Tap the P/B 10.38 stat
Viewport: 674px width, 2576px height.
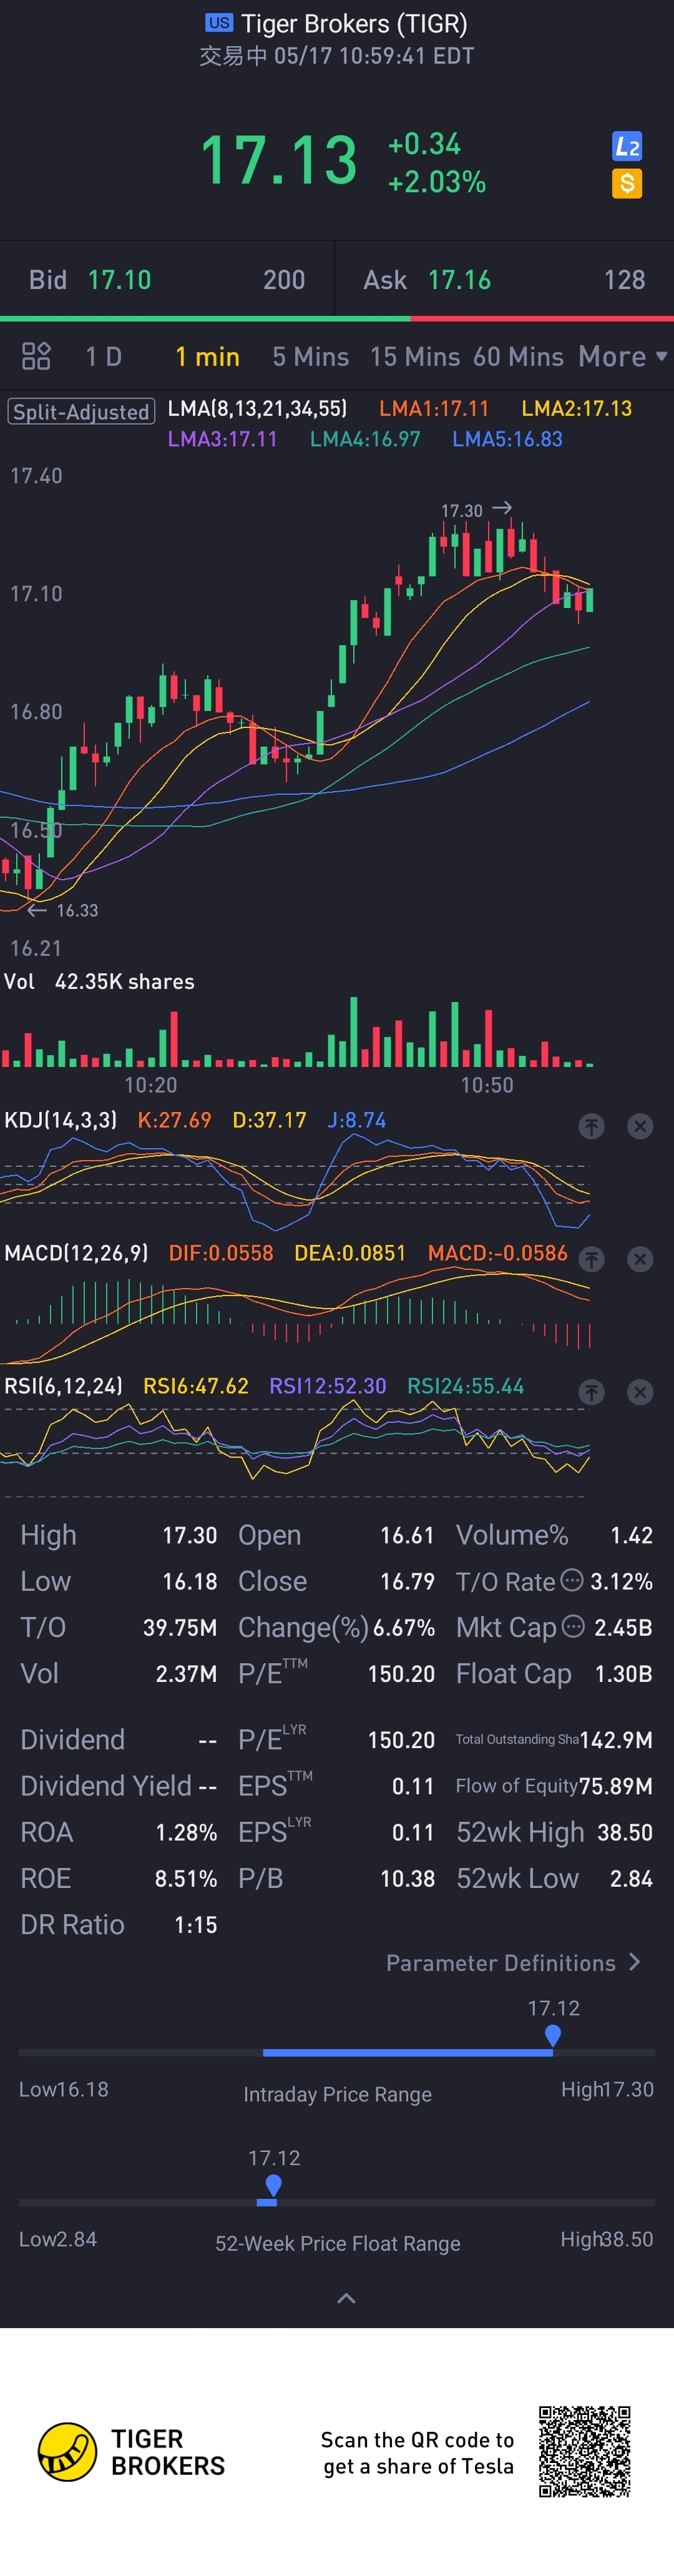[336, 1878]
